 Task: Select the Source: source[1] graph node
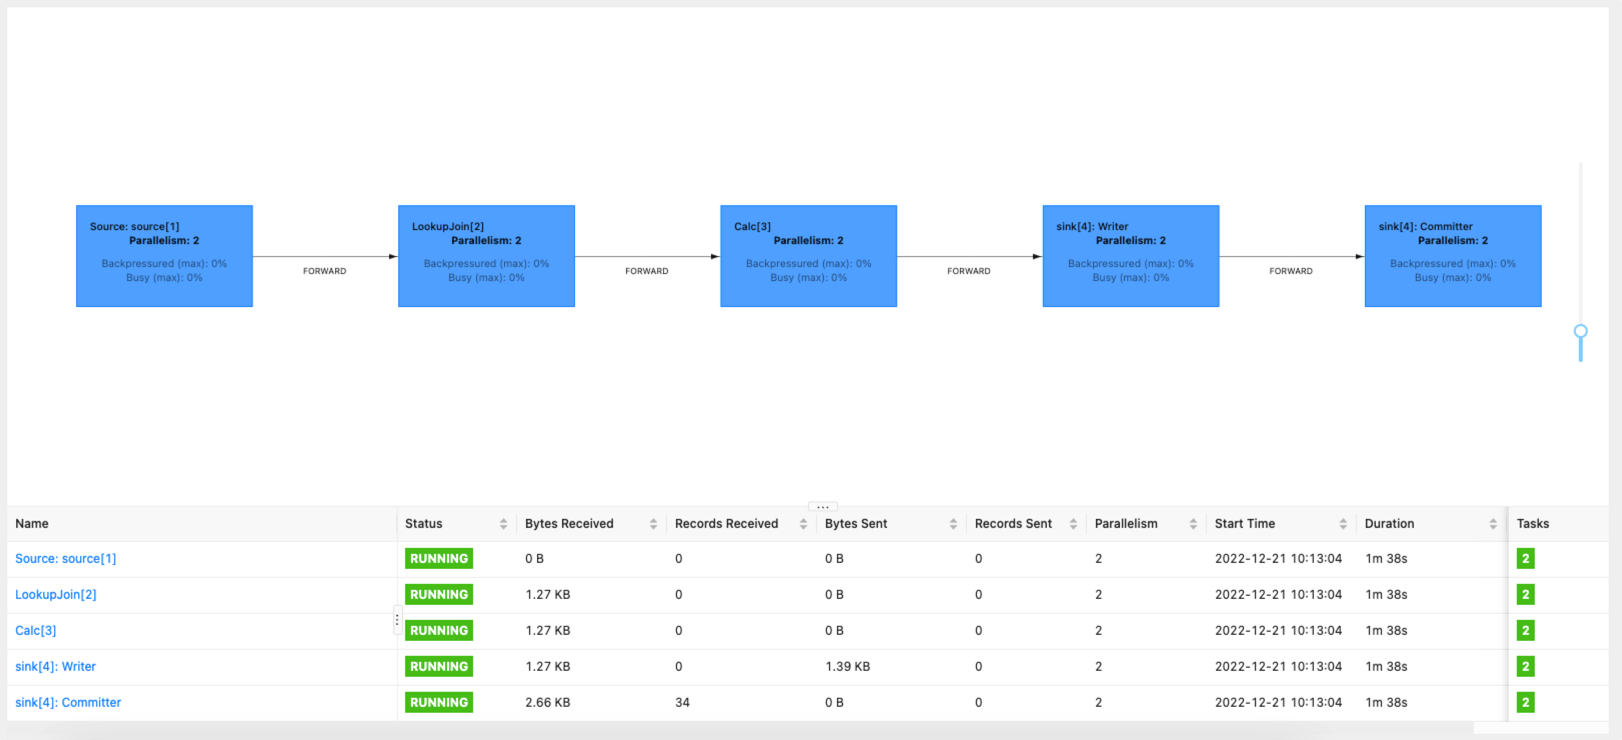[x=164, y=256]
